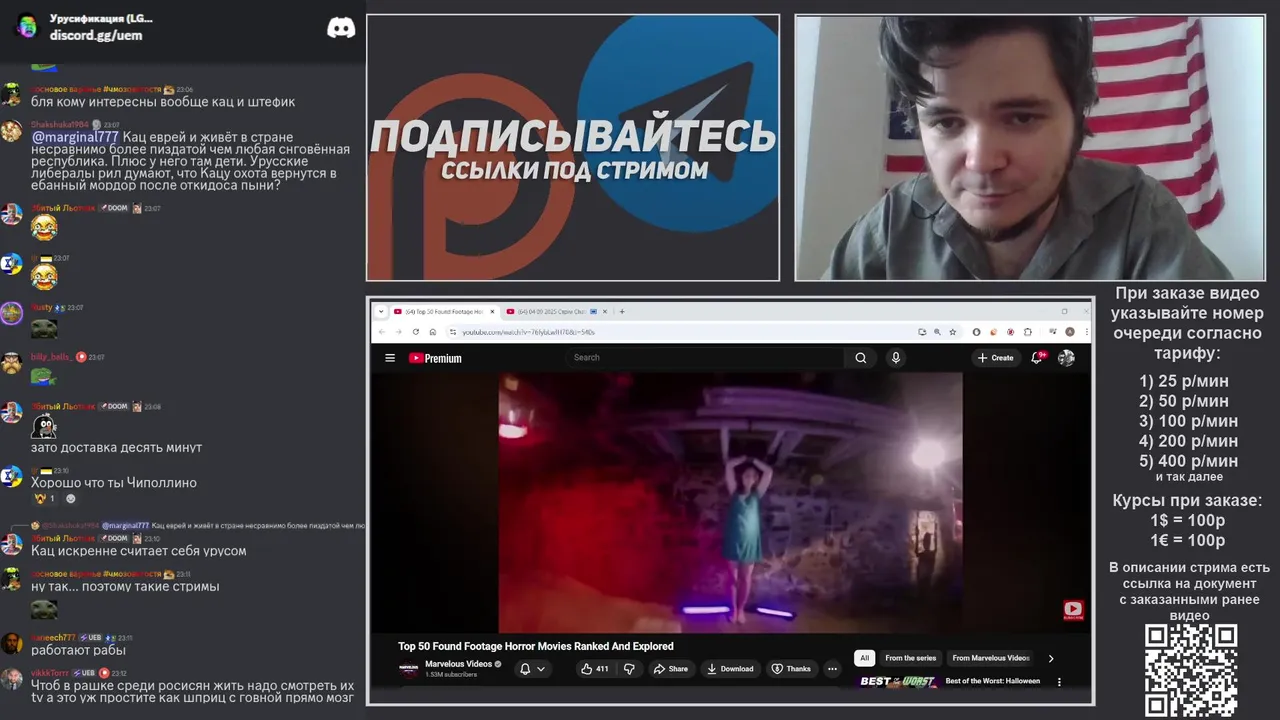Click the Download button under the video
The image size is (1280, 720).
(x=730, y=669)
